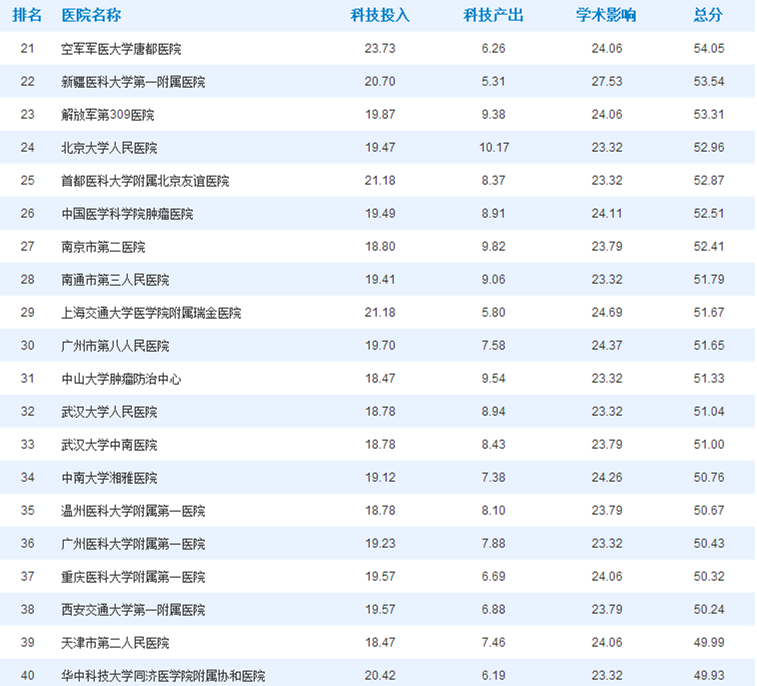Select hospital name 首都医科大学附属北京友谊医院

coord(145,181)
